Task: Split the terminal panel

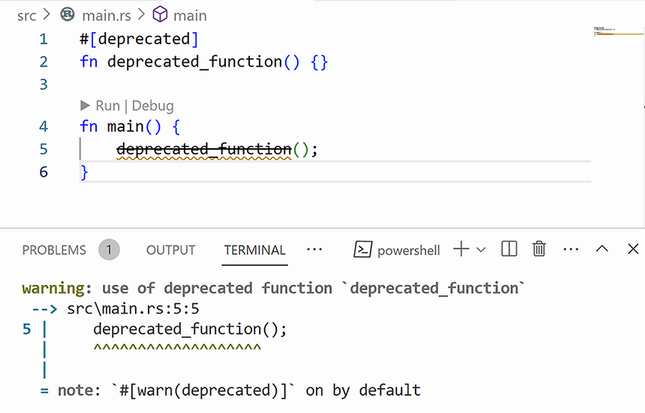Action: [x=509, y=249]
